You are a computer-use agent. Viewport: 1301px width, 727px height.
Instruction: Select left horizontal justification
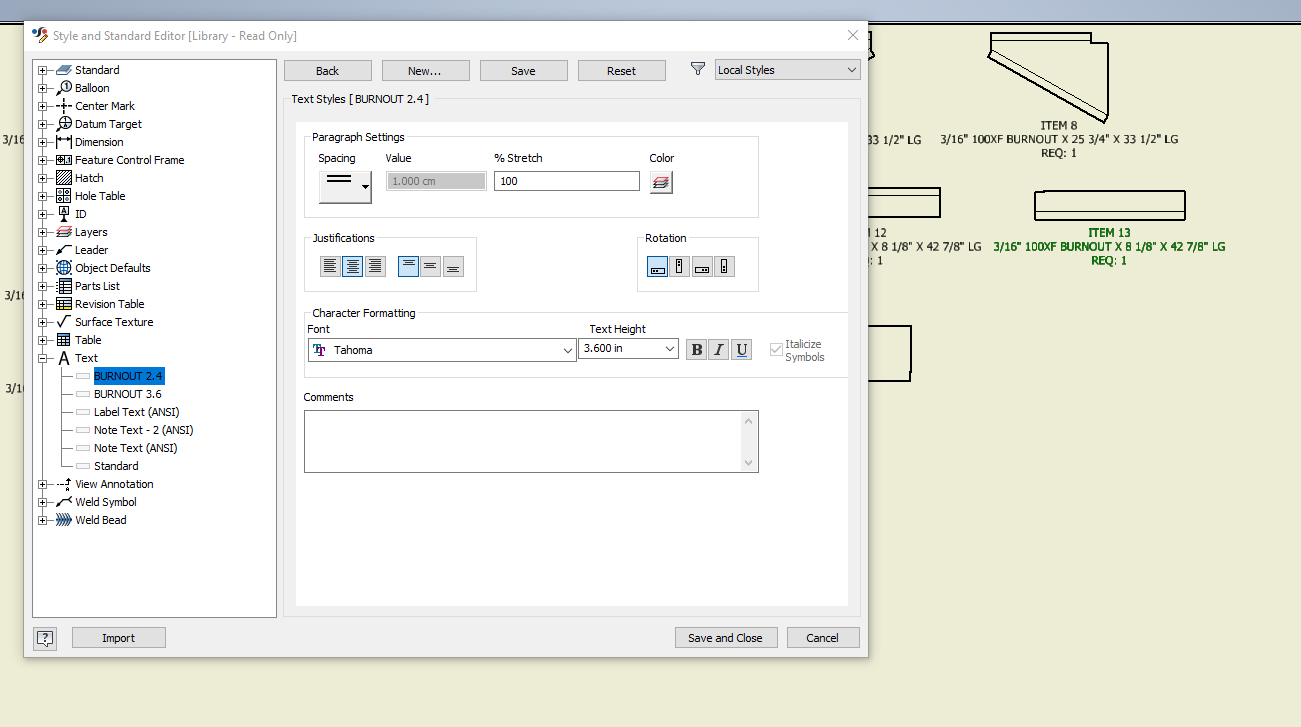click(x=330, y=266)
